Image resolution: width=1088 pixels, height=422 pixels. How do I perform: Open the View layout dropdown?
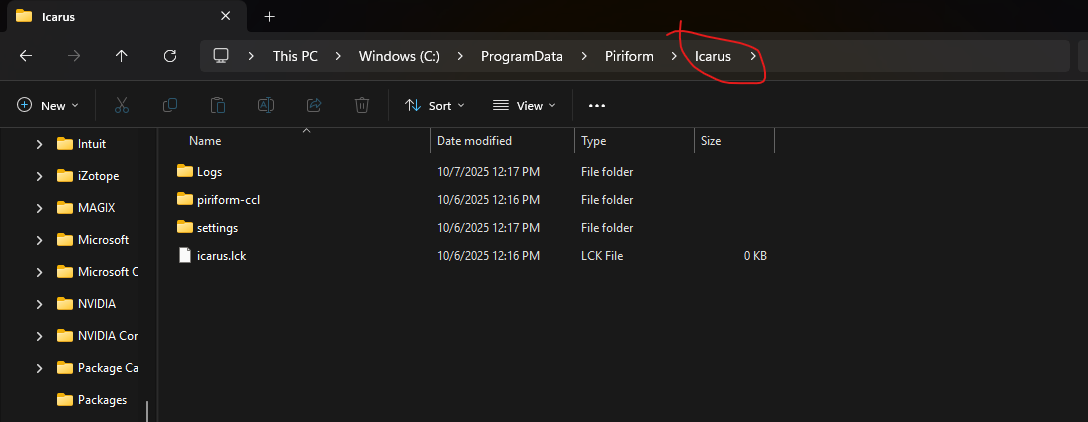coord(524,105)
